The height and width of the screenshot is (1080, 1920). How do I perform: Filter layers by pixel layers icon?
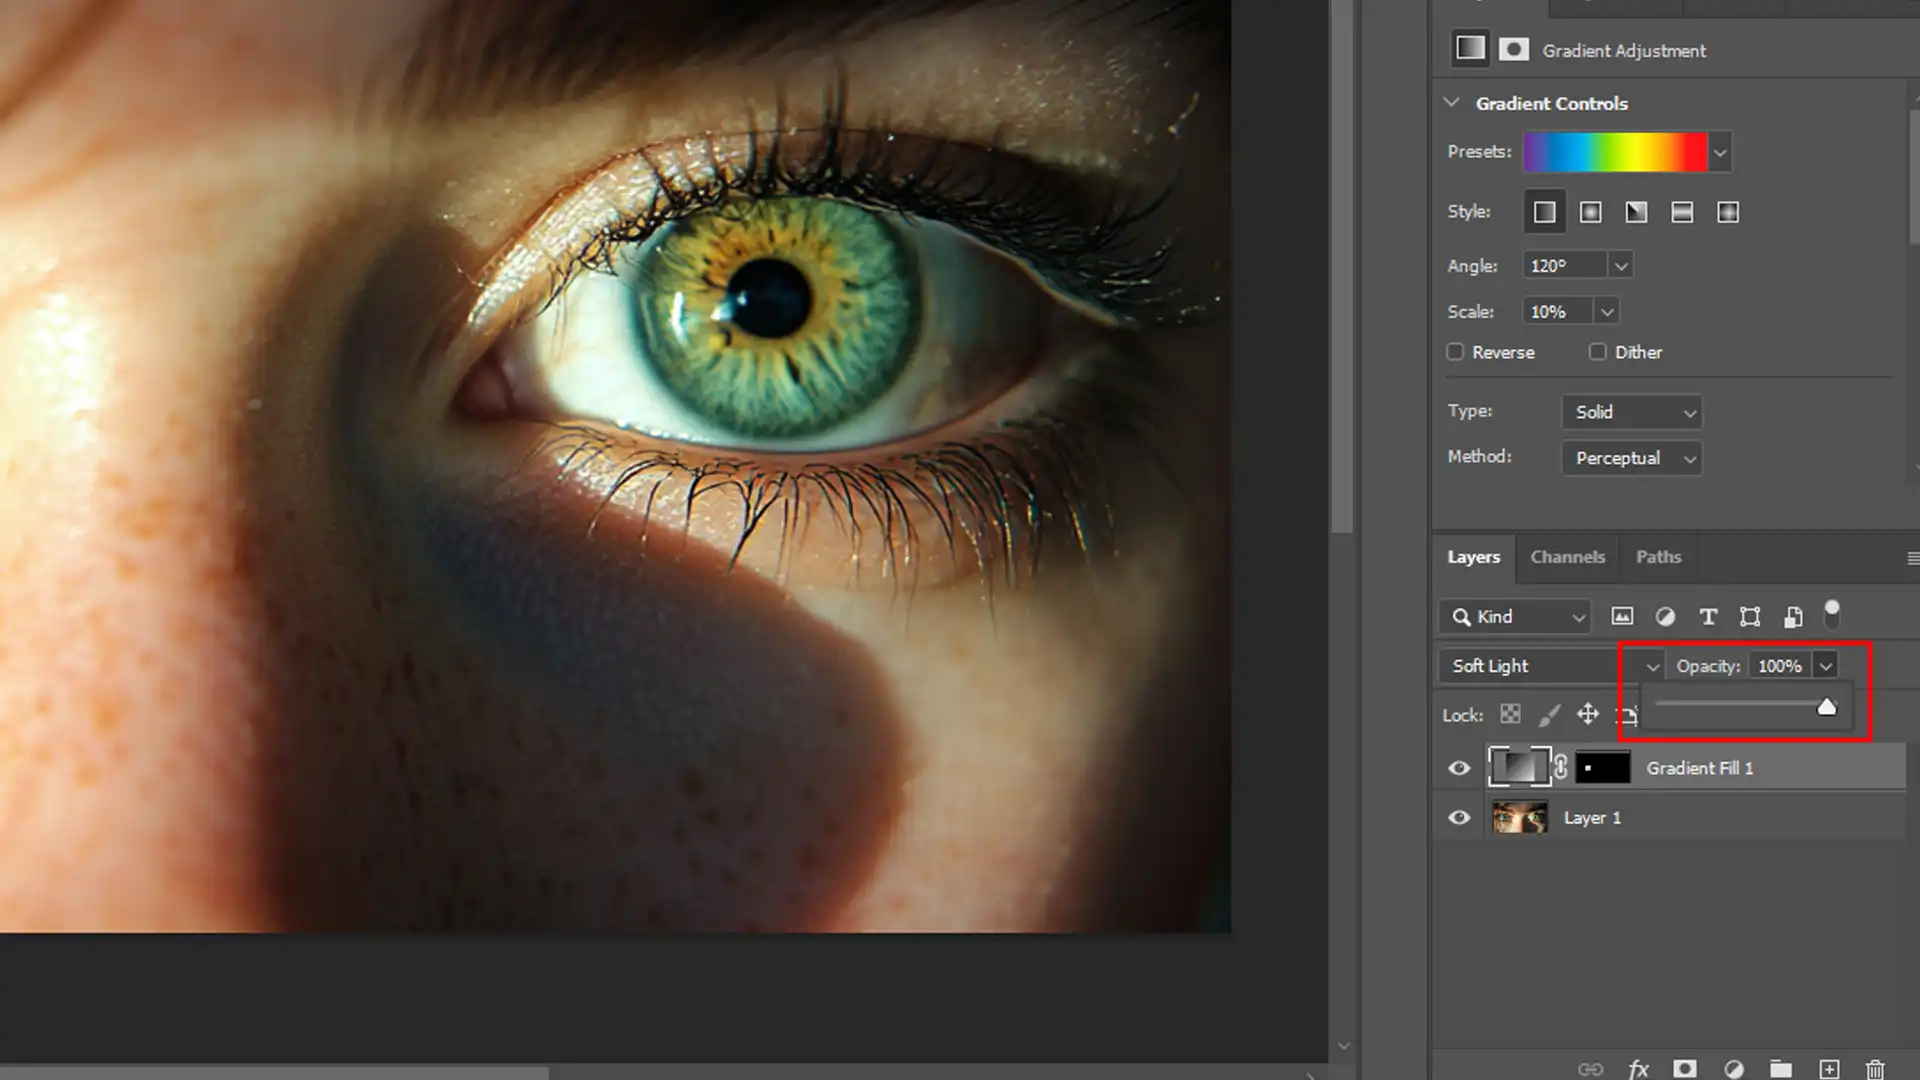(1622, 616)
